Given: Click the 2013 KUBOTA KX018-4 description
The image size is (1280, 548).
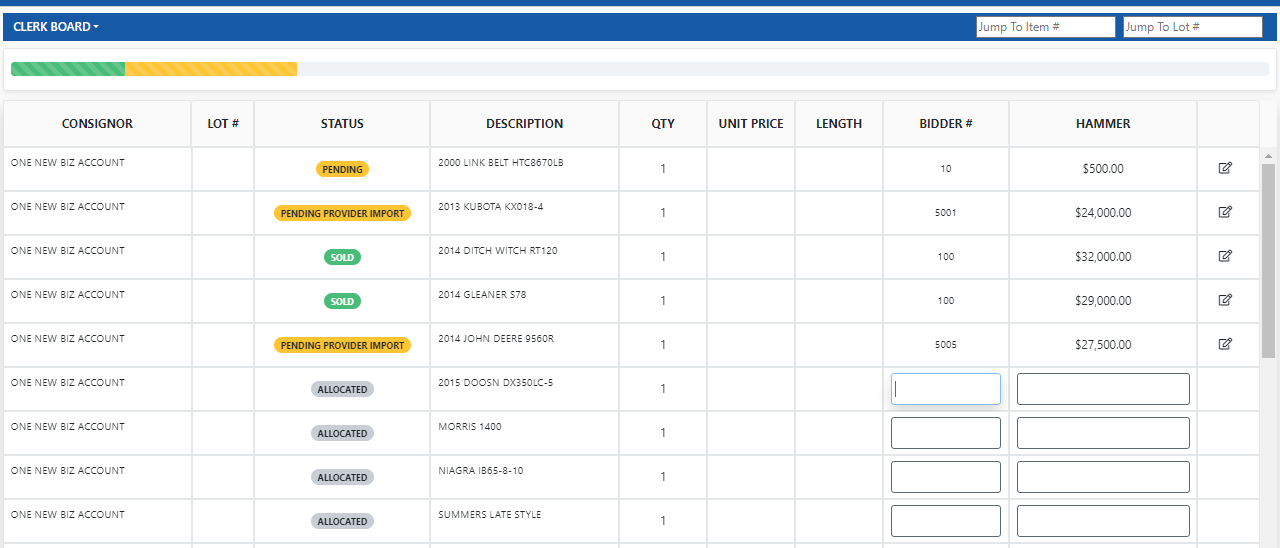Looking at the screenshot, I should click(491, 206).
